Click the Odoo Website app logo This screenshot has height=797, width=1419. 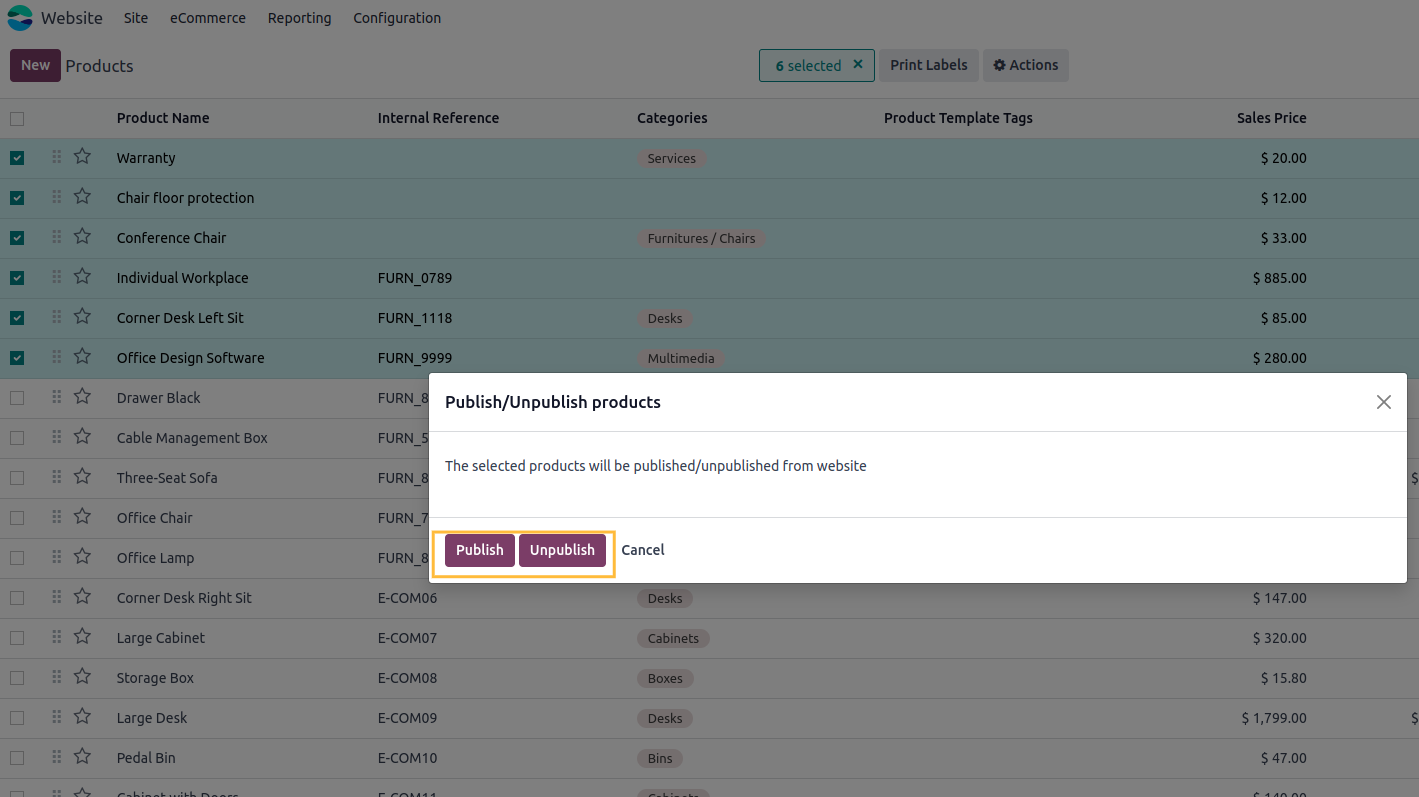coord(20,18)
